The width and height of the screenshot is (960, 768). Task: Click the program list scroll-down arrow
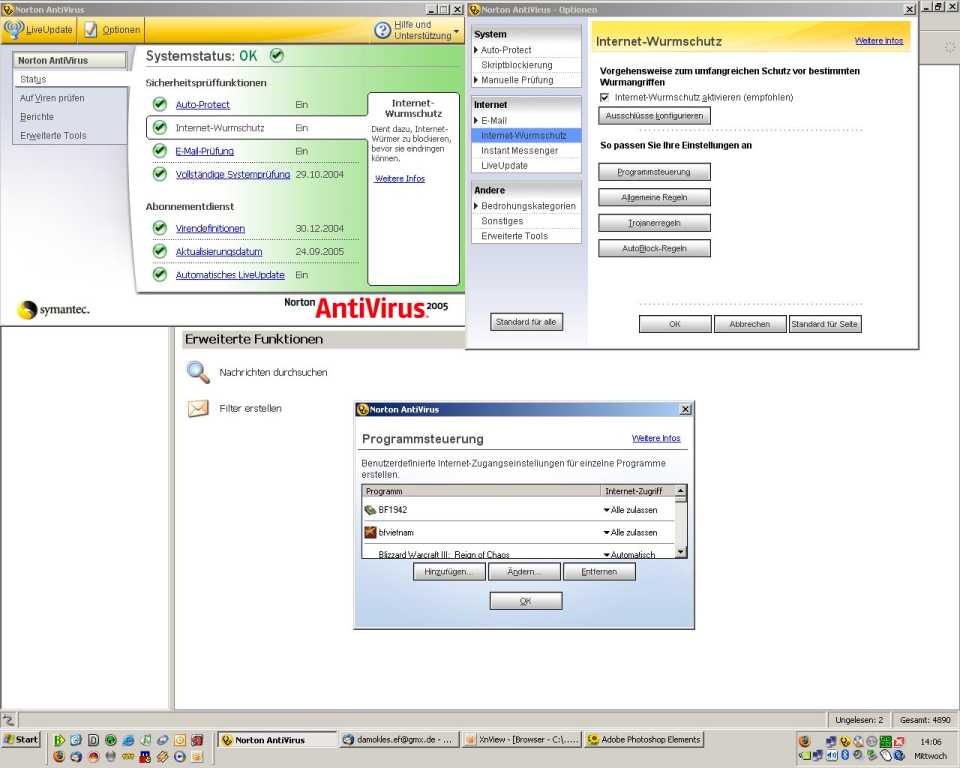[681, 552]
